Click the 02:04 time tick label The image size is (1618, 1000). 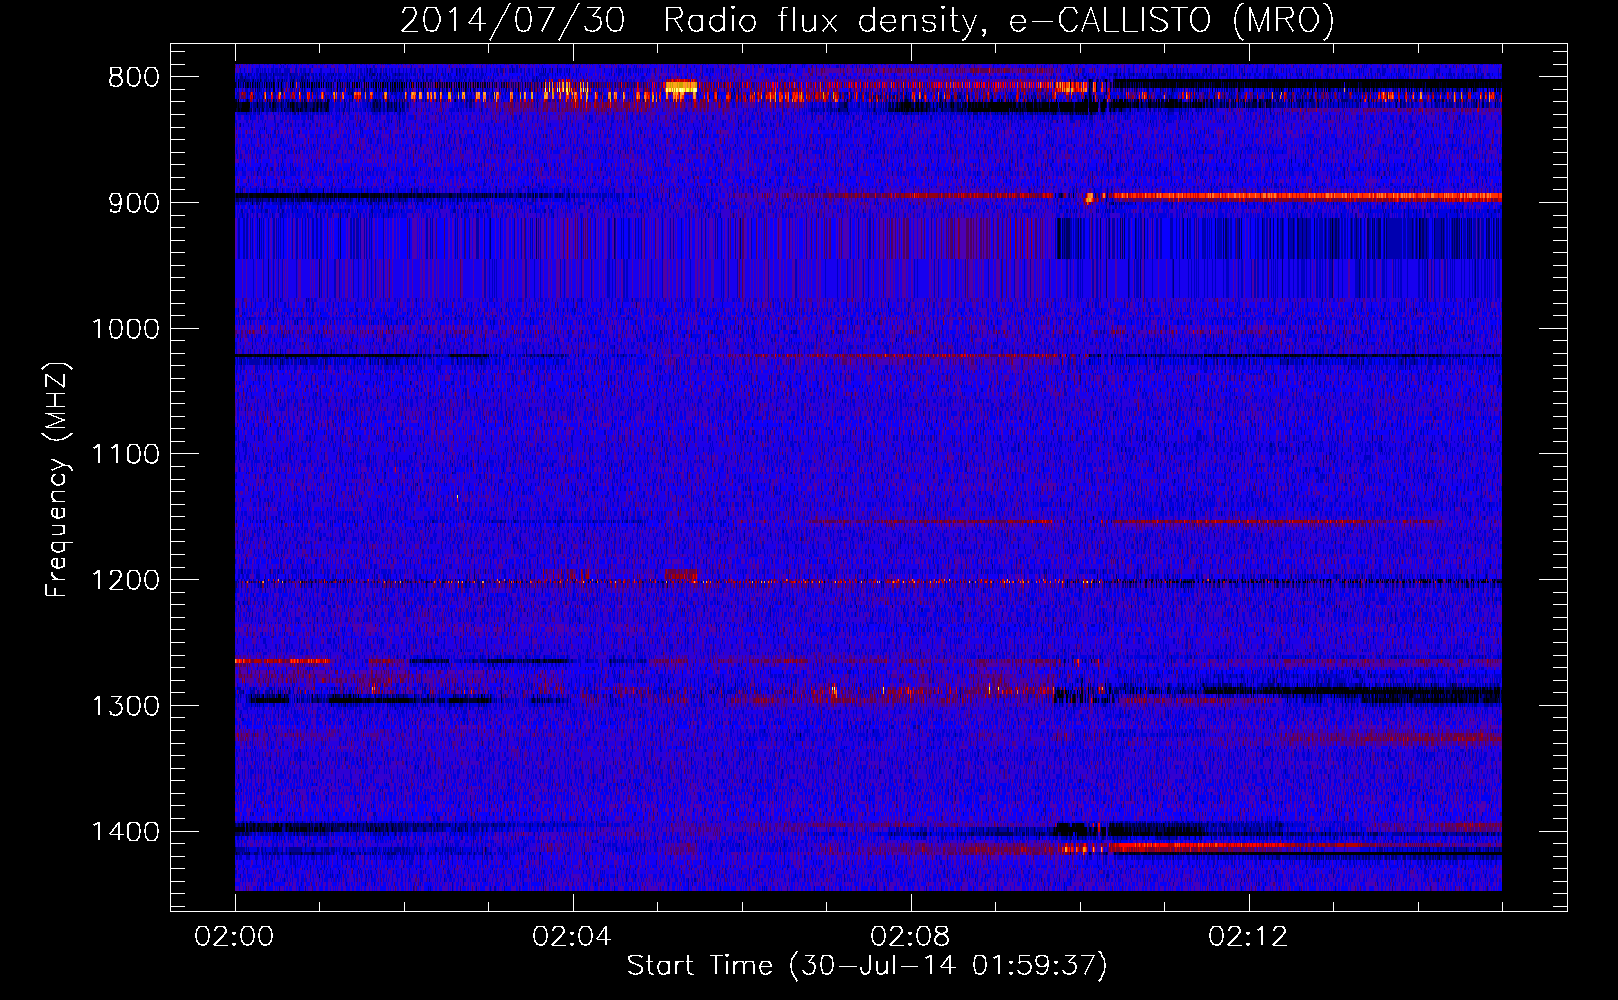pyautogui.click(x=572, y=937)
